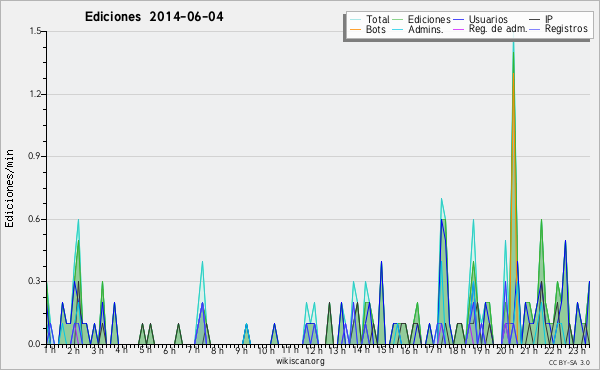Viewport: 600px width, 370px height.
Task: Click the y-axis value 0.6
Action: (x=35, y=219)
